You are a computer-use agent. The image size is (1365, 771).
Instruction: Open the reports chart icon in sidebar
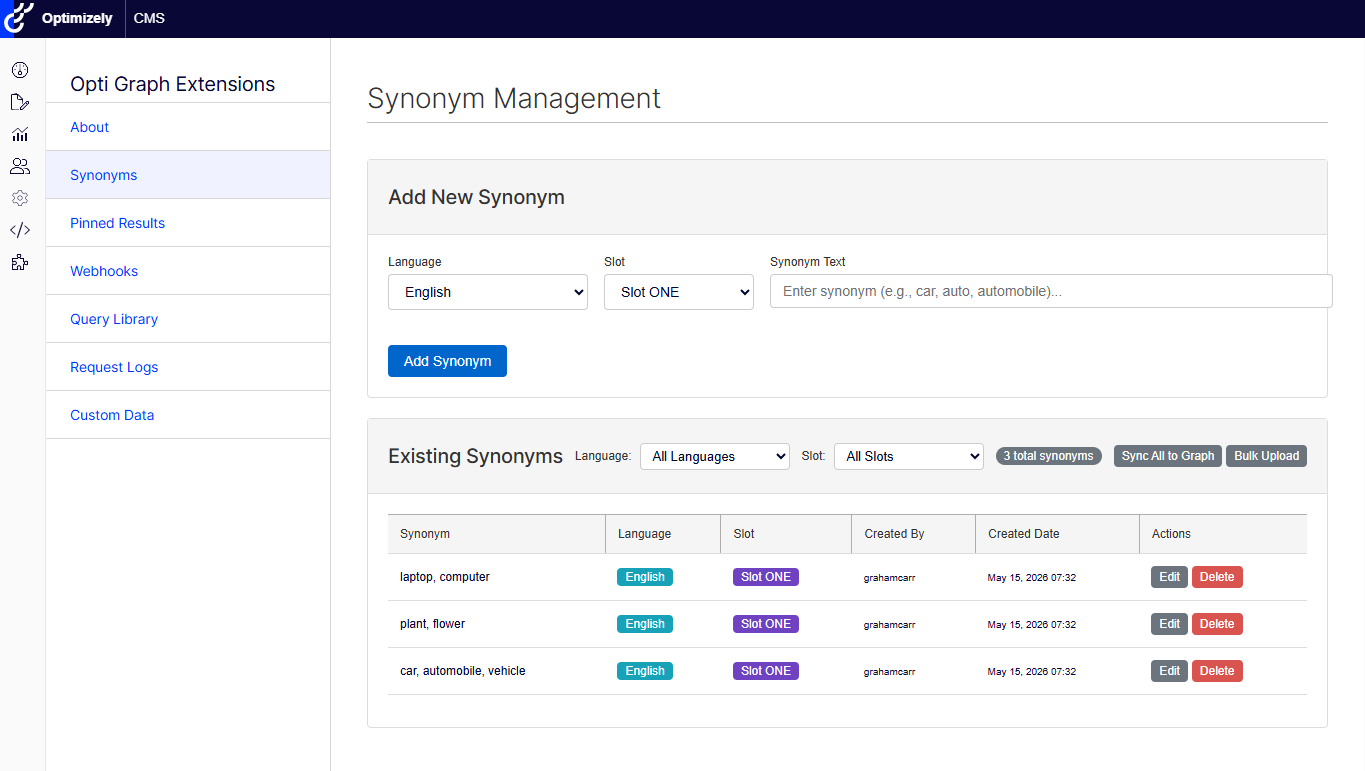(20, 134)
